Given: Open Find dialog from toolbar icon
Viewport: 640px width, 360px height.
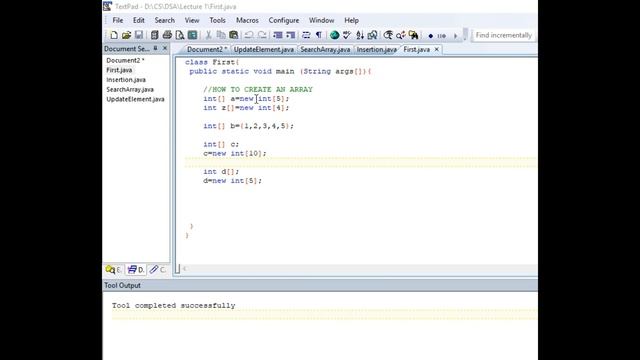Looking at the screenshot, I should coord(388,35).
